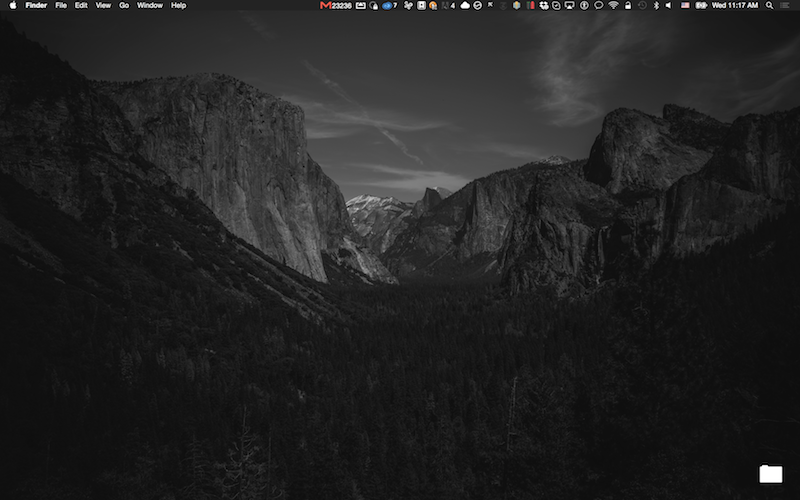
Task: Open the AirPlay display menu
Action: 569,5
